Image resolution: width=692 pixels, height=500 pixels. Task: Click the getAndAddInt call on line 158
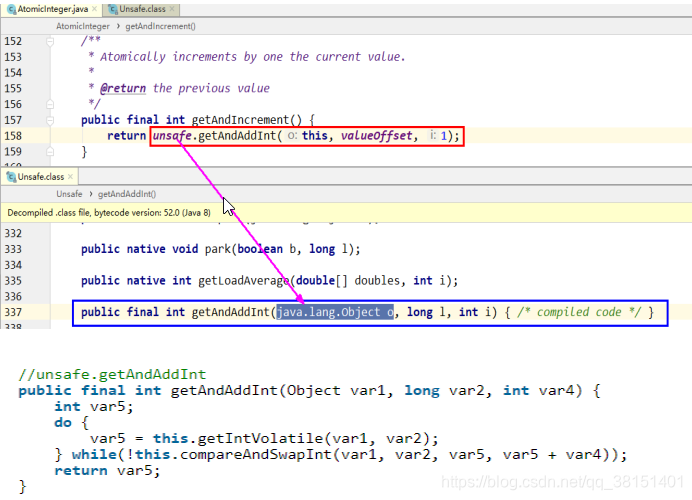(x=237, y=135)
